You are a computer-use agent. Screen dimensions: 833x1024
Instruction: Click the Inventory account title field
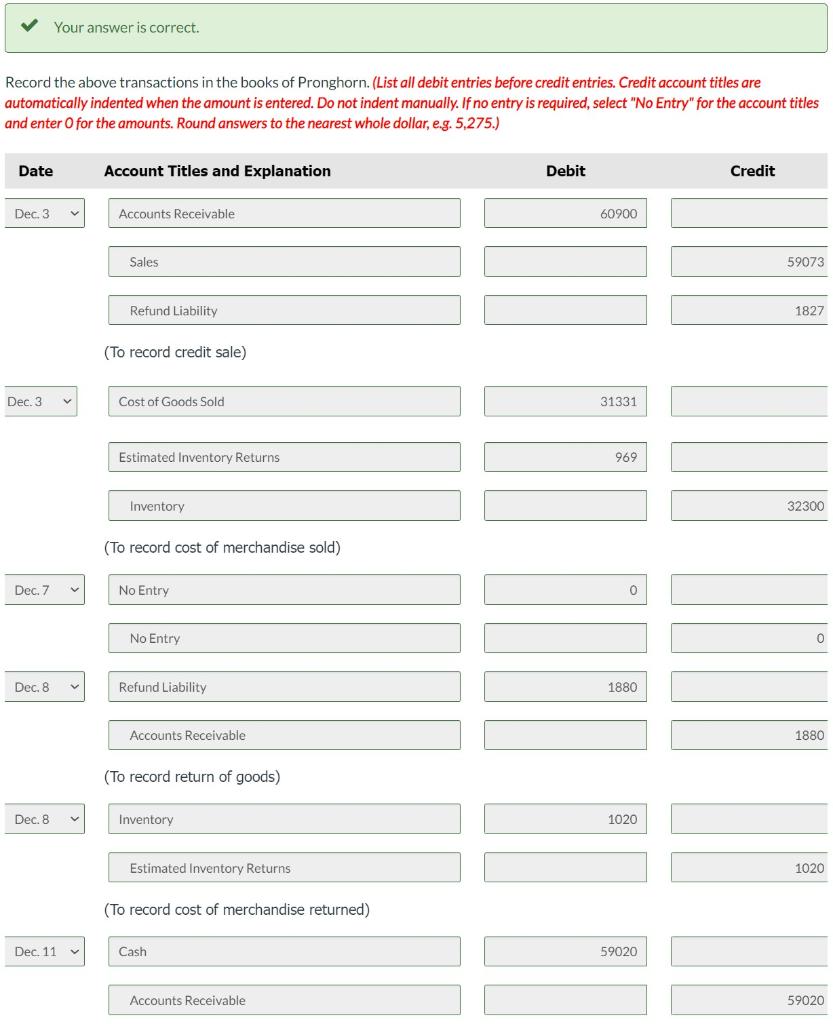pos(283,505)
